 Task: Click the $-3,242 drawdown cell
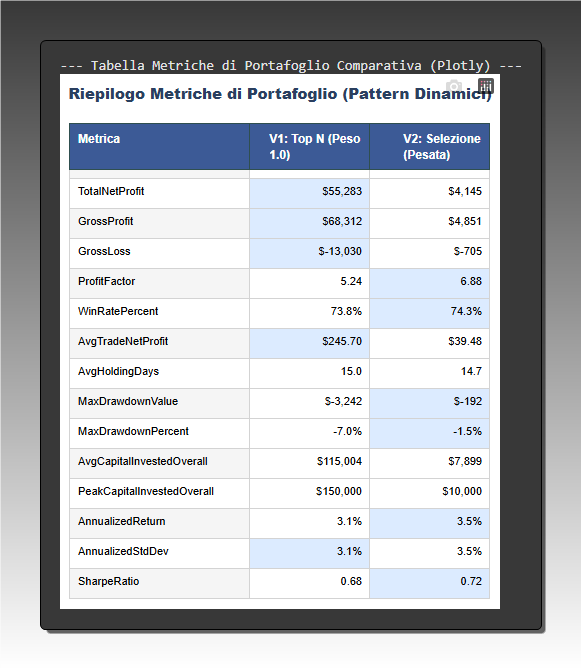click(x=309, y=404)
